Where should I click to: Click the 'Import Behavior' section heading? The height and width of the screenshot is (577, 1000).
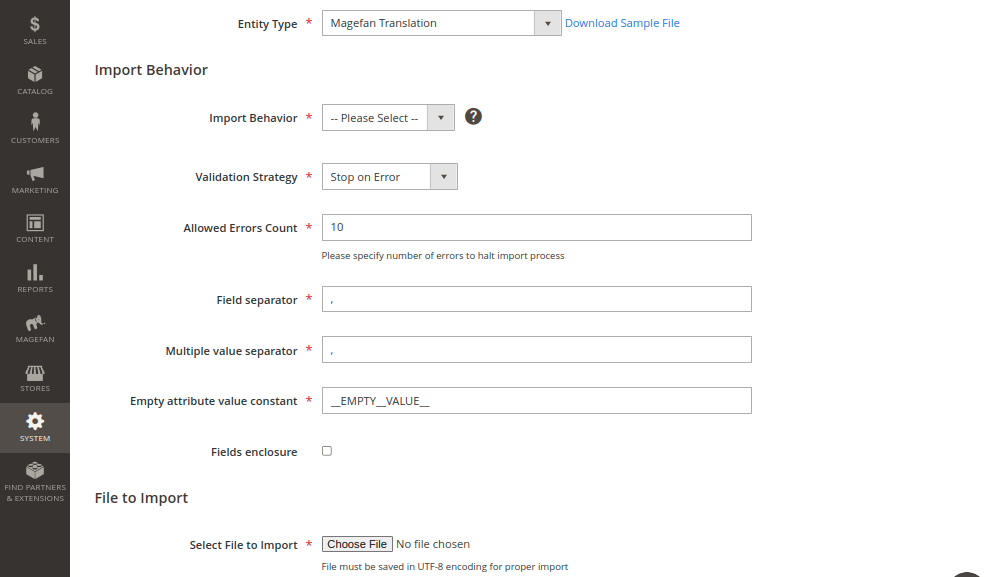[x=151, y=70]
